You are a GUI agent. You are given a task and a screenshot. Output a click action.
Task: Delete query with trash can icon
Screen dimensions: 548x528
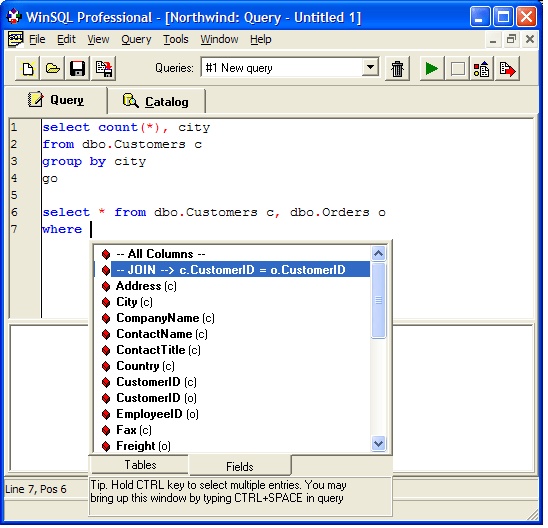click(x=397, y=68)
